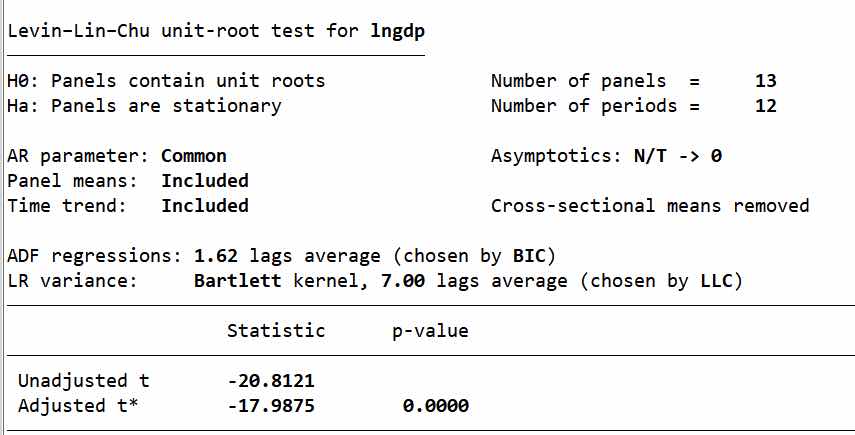Click the Panel means Included value
The image size is (855, 435).
(205, 181)
